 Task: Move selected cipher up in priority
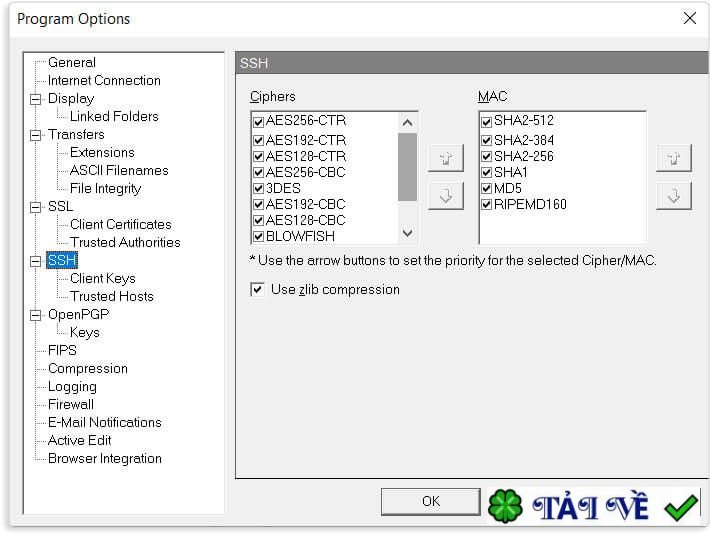(446, 158)
